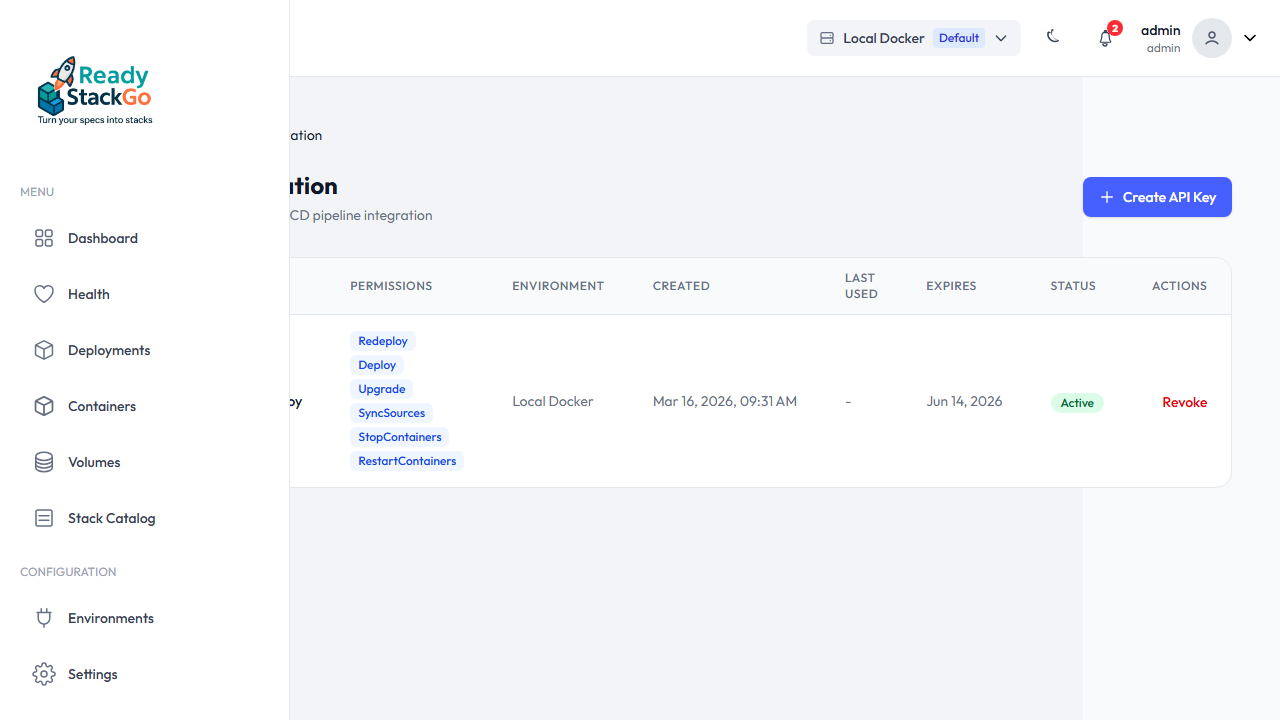Screen dimensions: 1280x720
Task: Toggle dark mode with the moon icon
Action: (x=1052, y=36)
